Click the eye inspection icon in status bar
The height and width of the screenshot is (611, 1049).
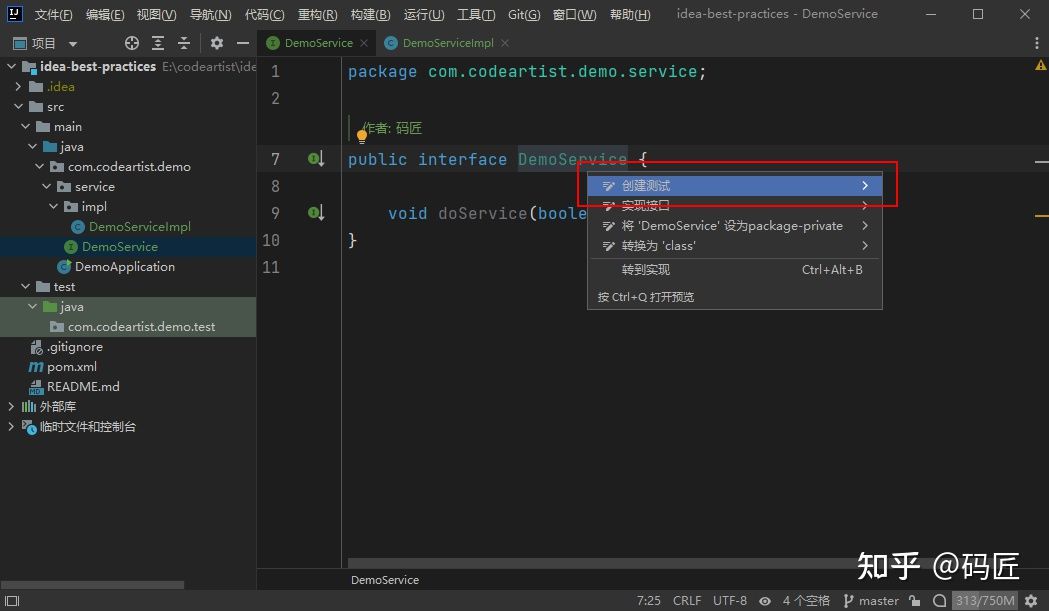765,601
